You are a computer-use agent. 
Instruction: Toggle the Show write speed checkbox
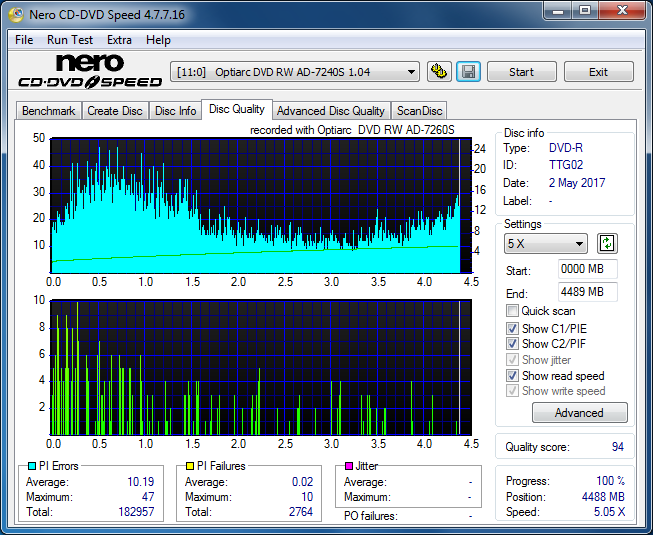(512, 391)
